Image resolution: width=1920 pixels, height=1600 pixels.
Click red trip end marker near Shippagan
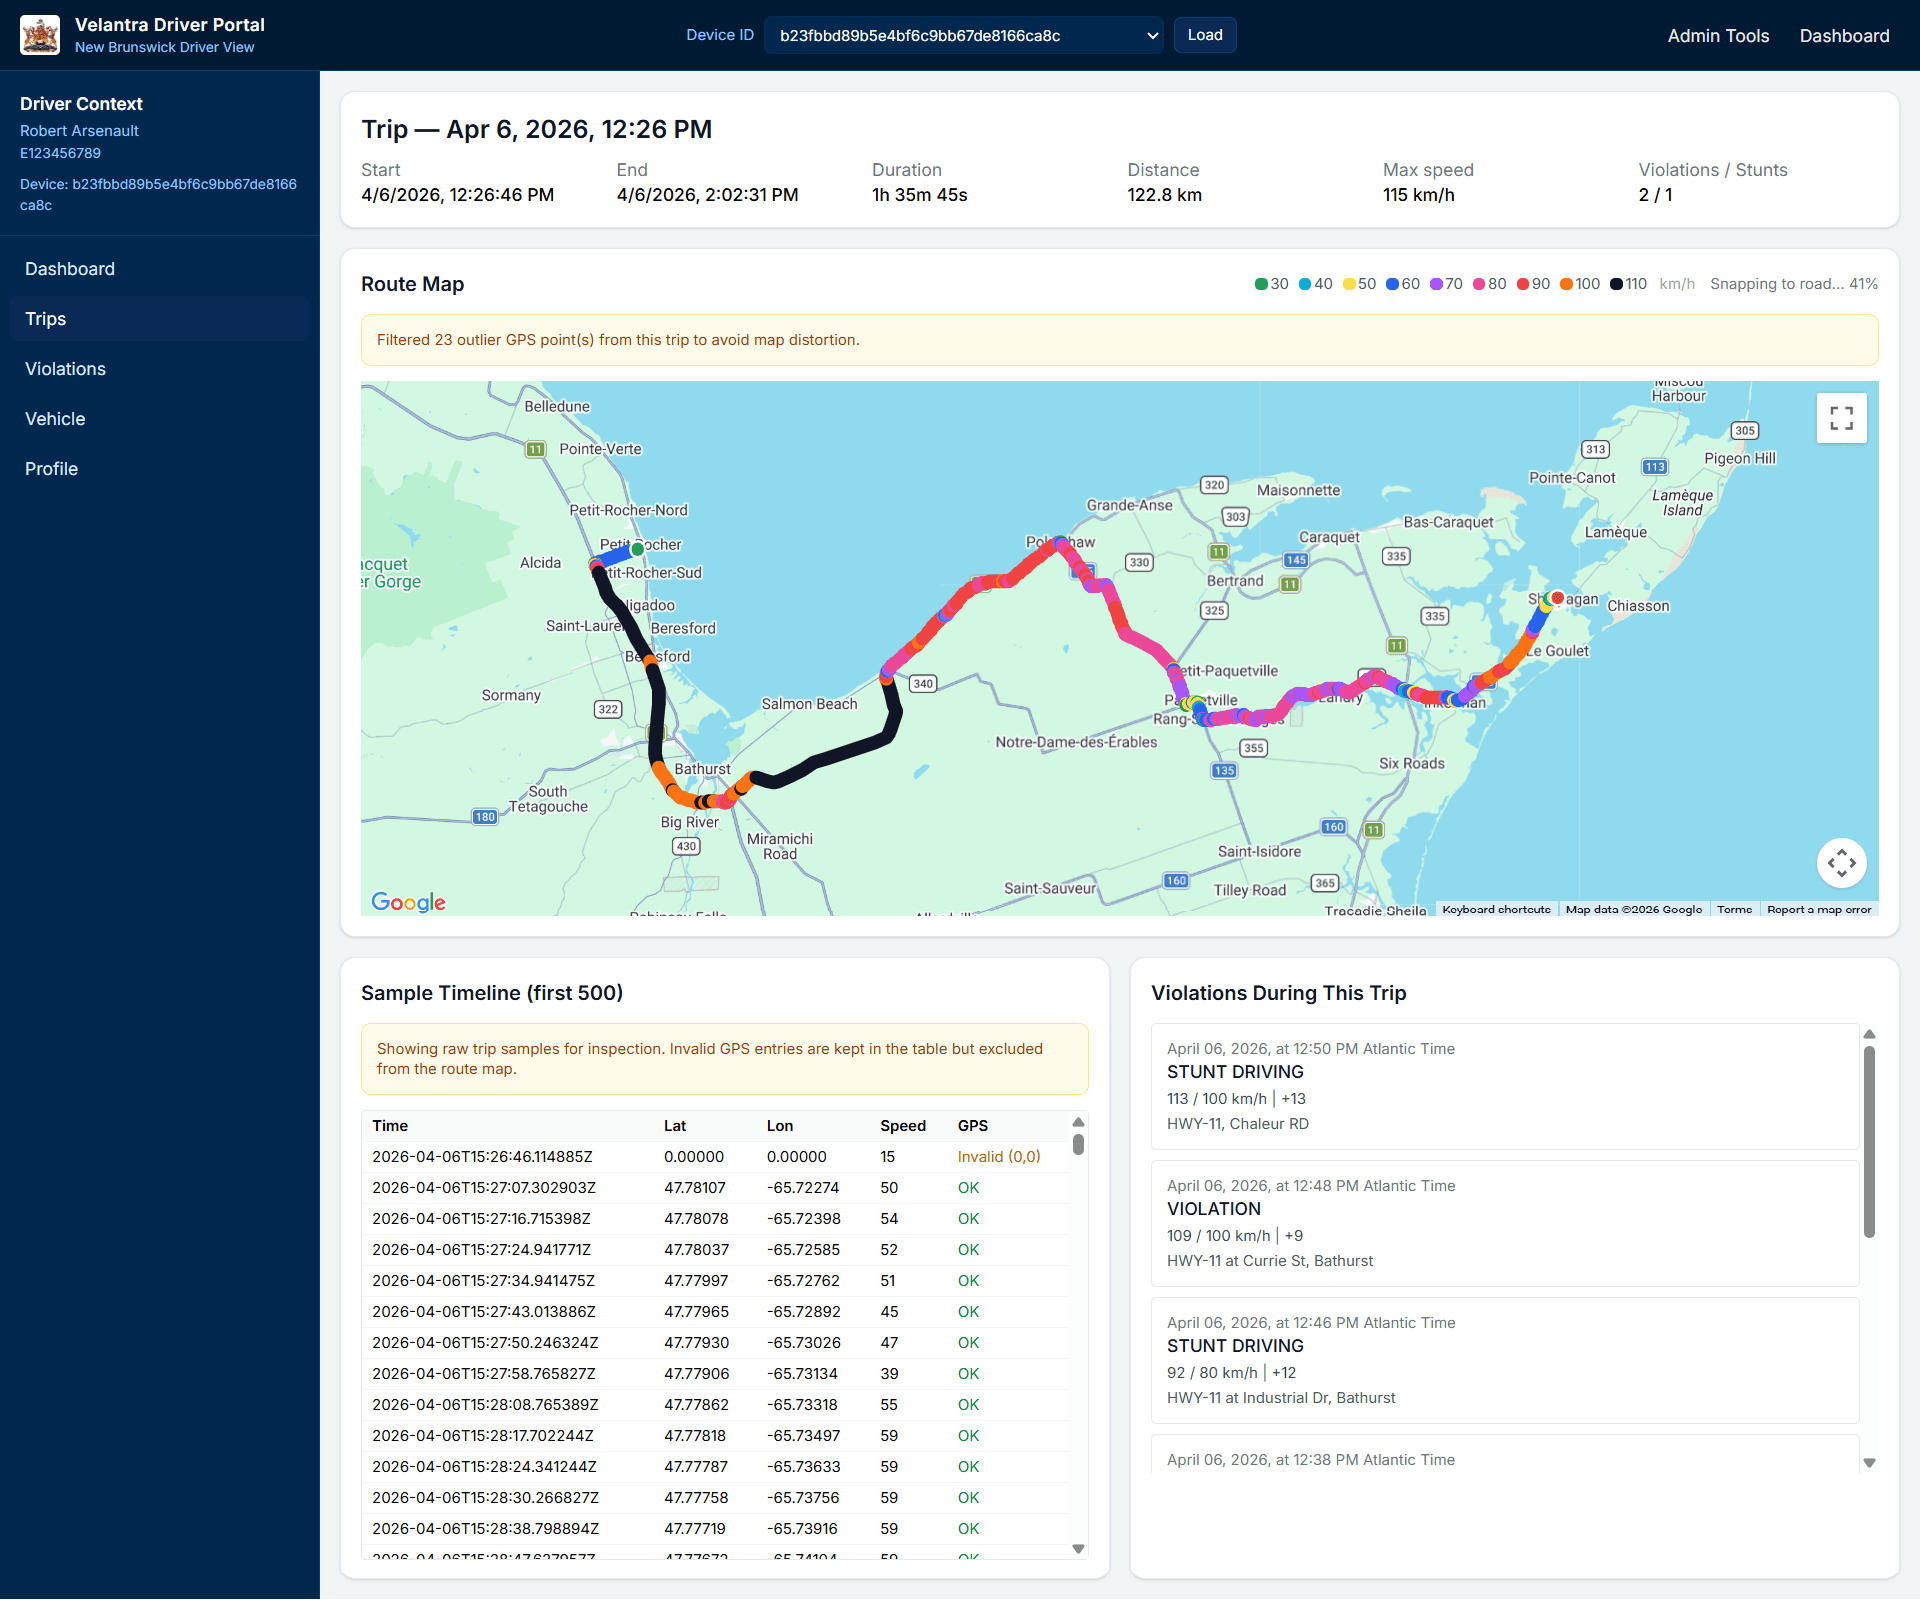1557,598
